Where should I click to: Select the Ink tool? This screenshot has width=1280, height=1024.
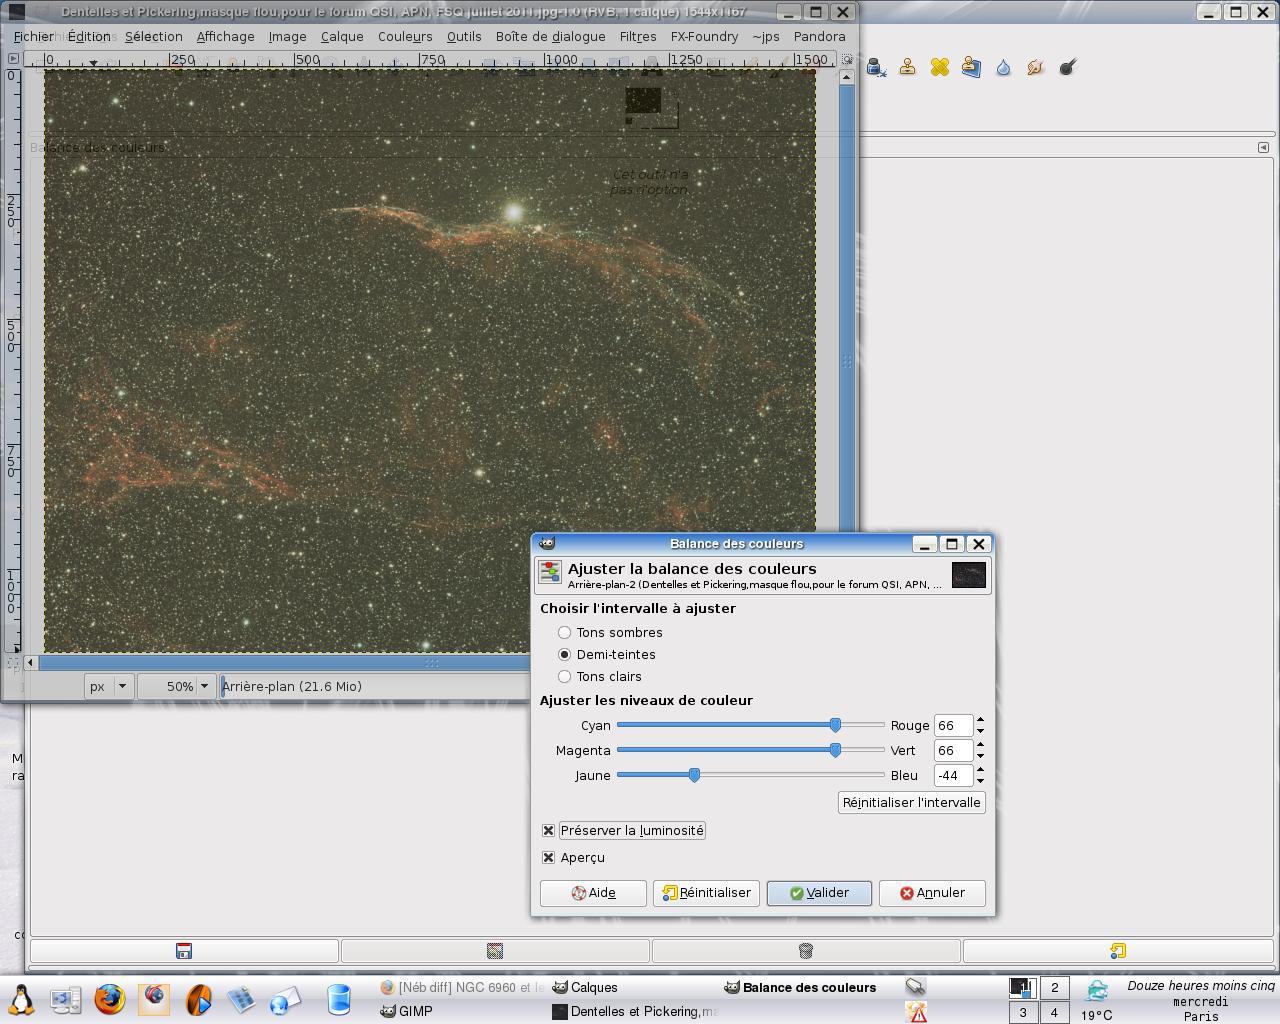point(875,67)
